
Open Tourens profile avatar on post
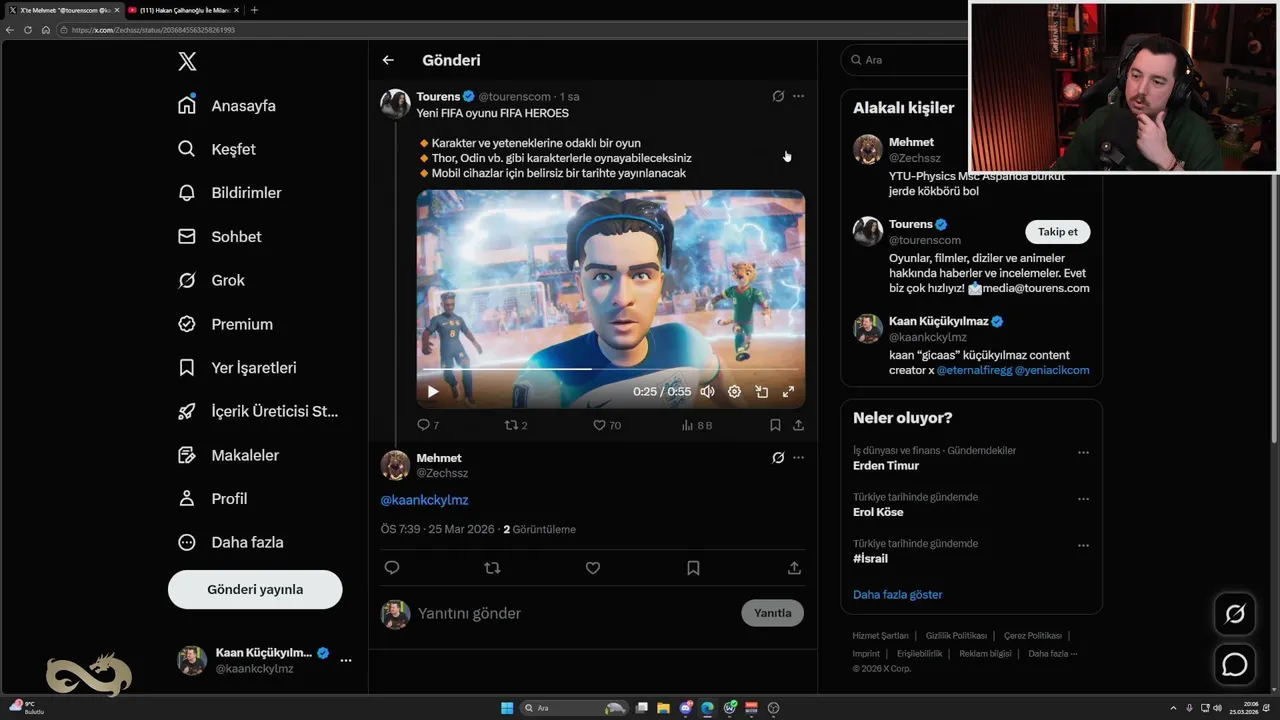tap(395, 104)
